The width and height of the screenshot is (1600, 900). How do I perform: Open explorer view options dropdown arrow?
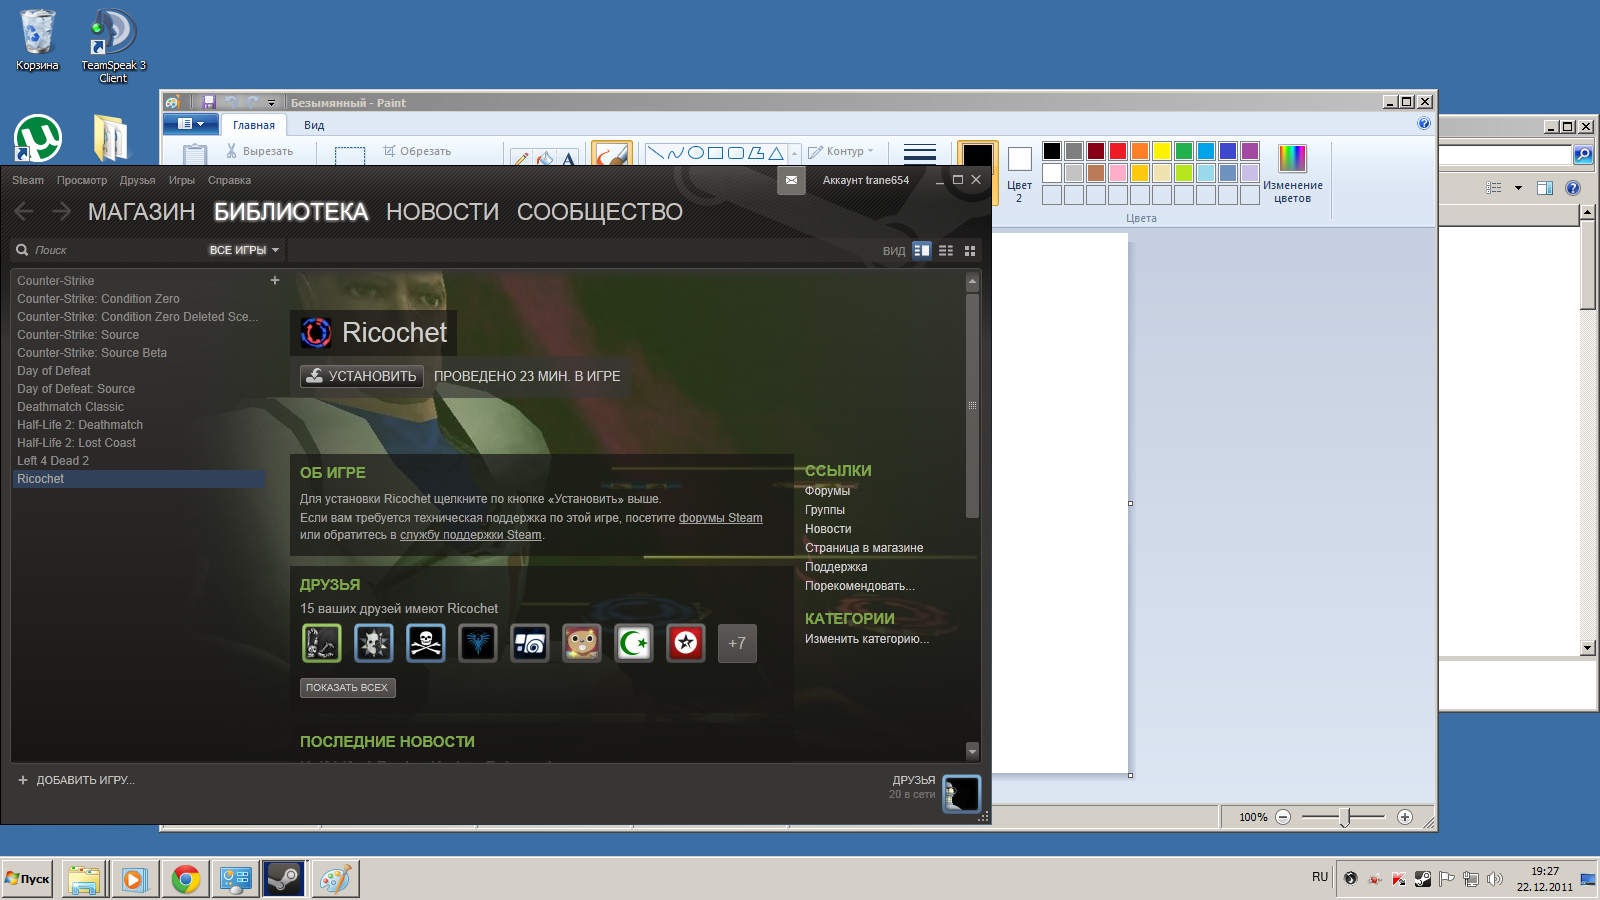point(1518,188)
